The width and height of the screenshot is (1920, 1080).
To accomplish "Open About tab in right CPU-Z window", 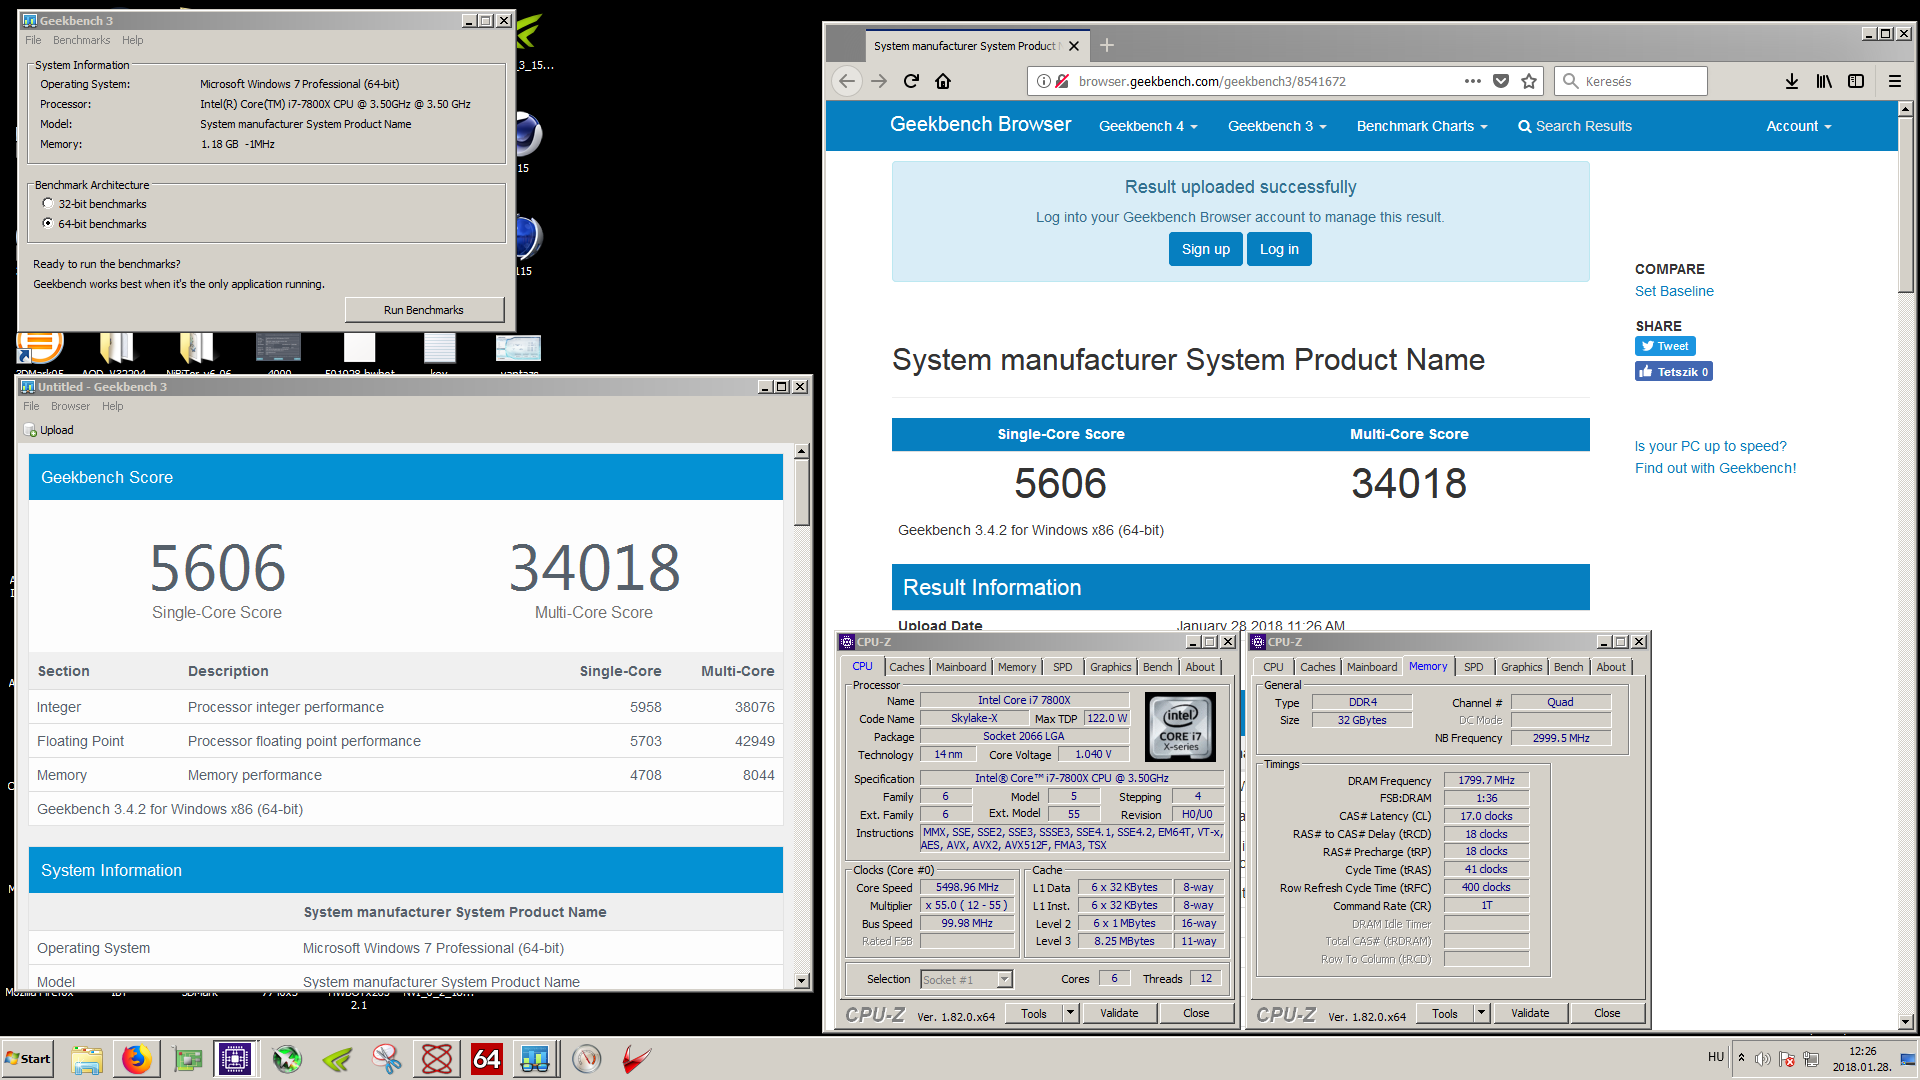I will 1611,667.
